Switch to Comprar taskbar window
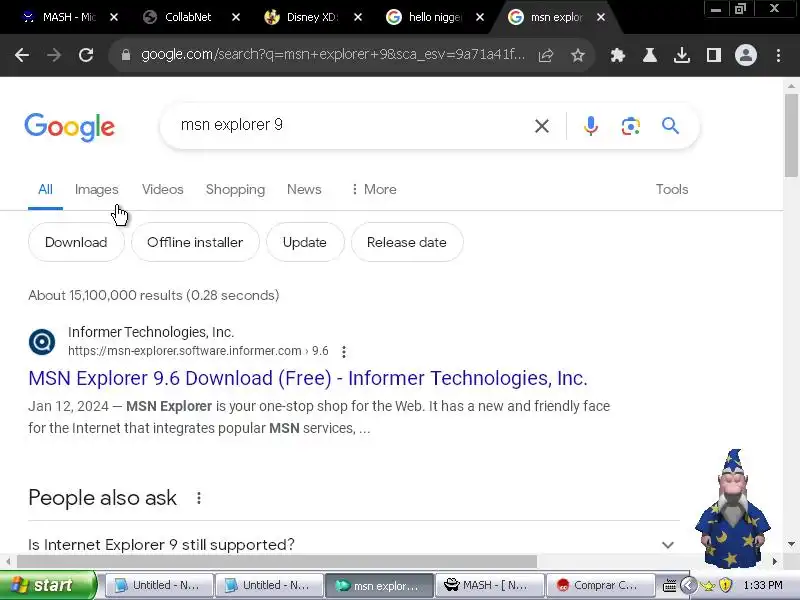This screenshot has width=800, height=600. click(x=600, y=585)
